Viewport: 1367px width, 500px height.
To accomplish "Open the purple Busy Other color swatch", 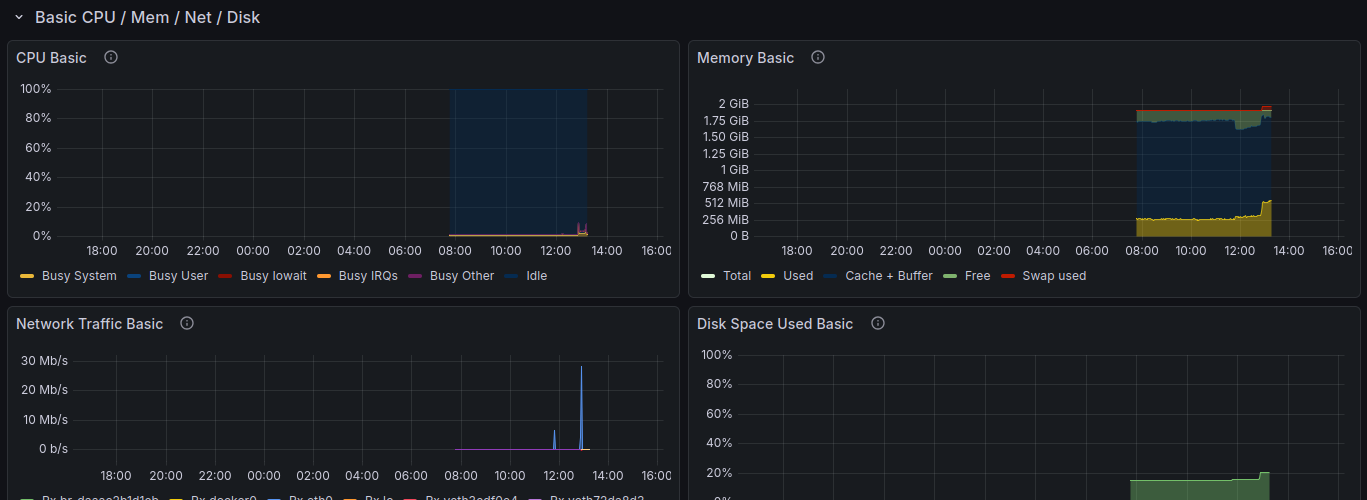I will (x=415, y=276).
